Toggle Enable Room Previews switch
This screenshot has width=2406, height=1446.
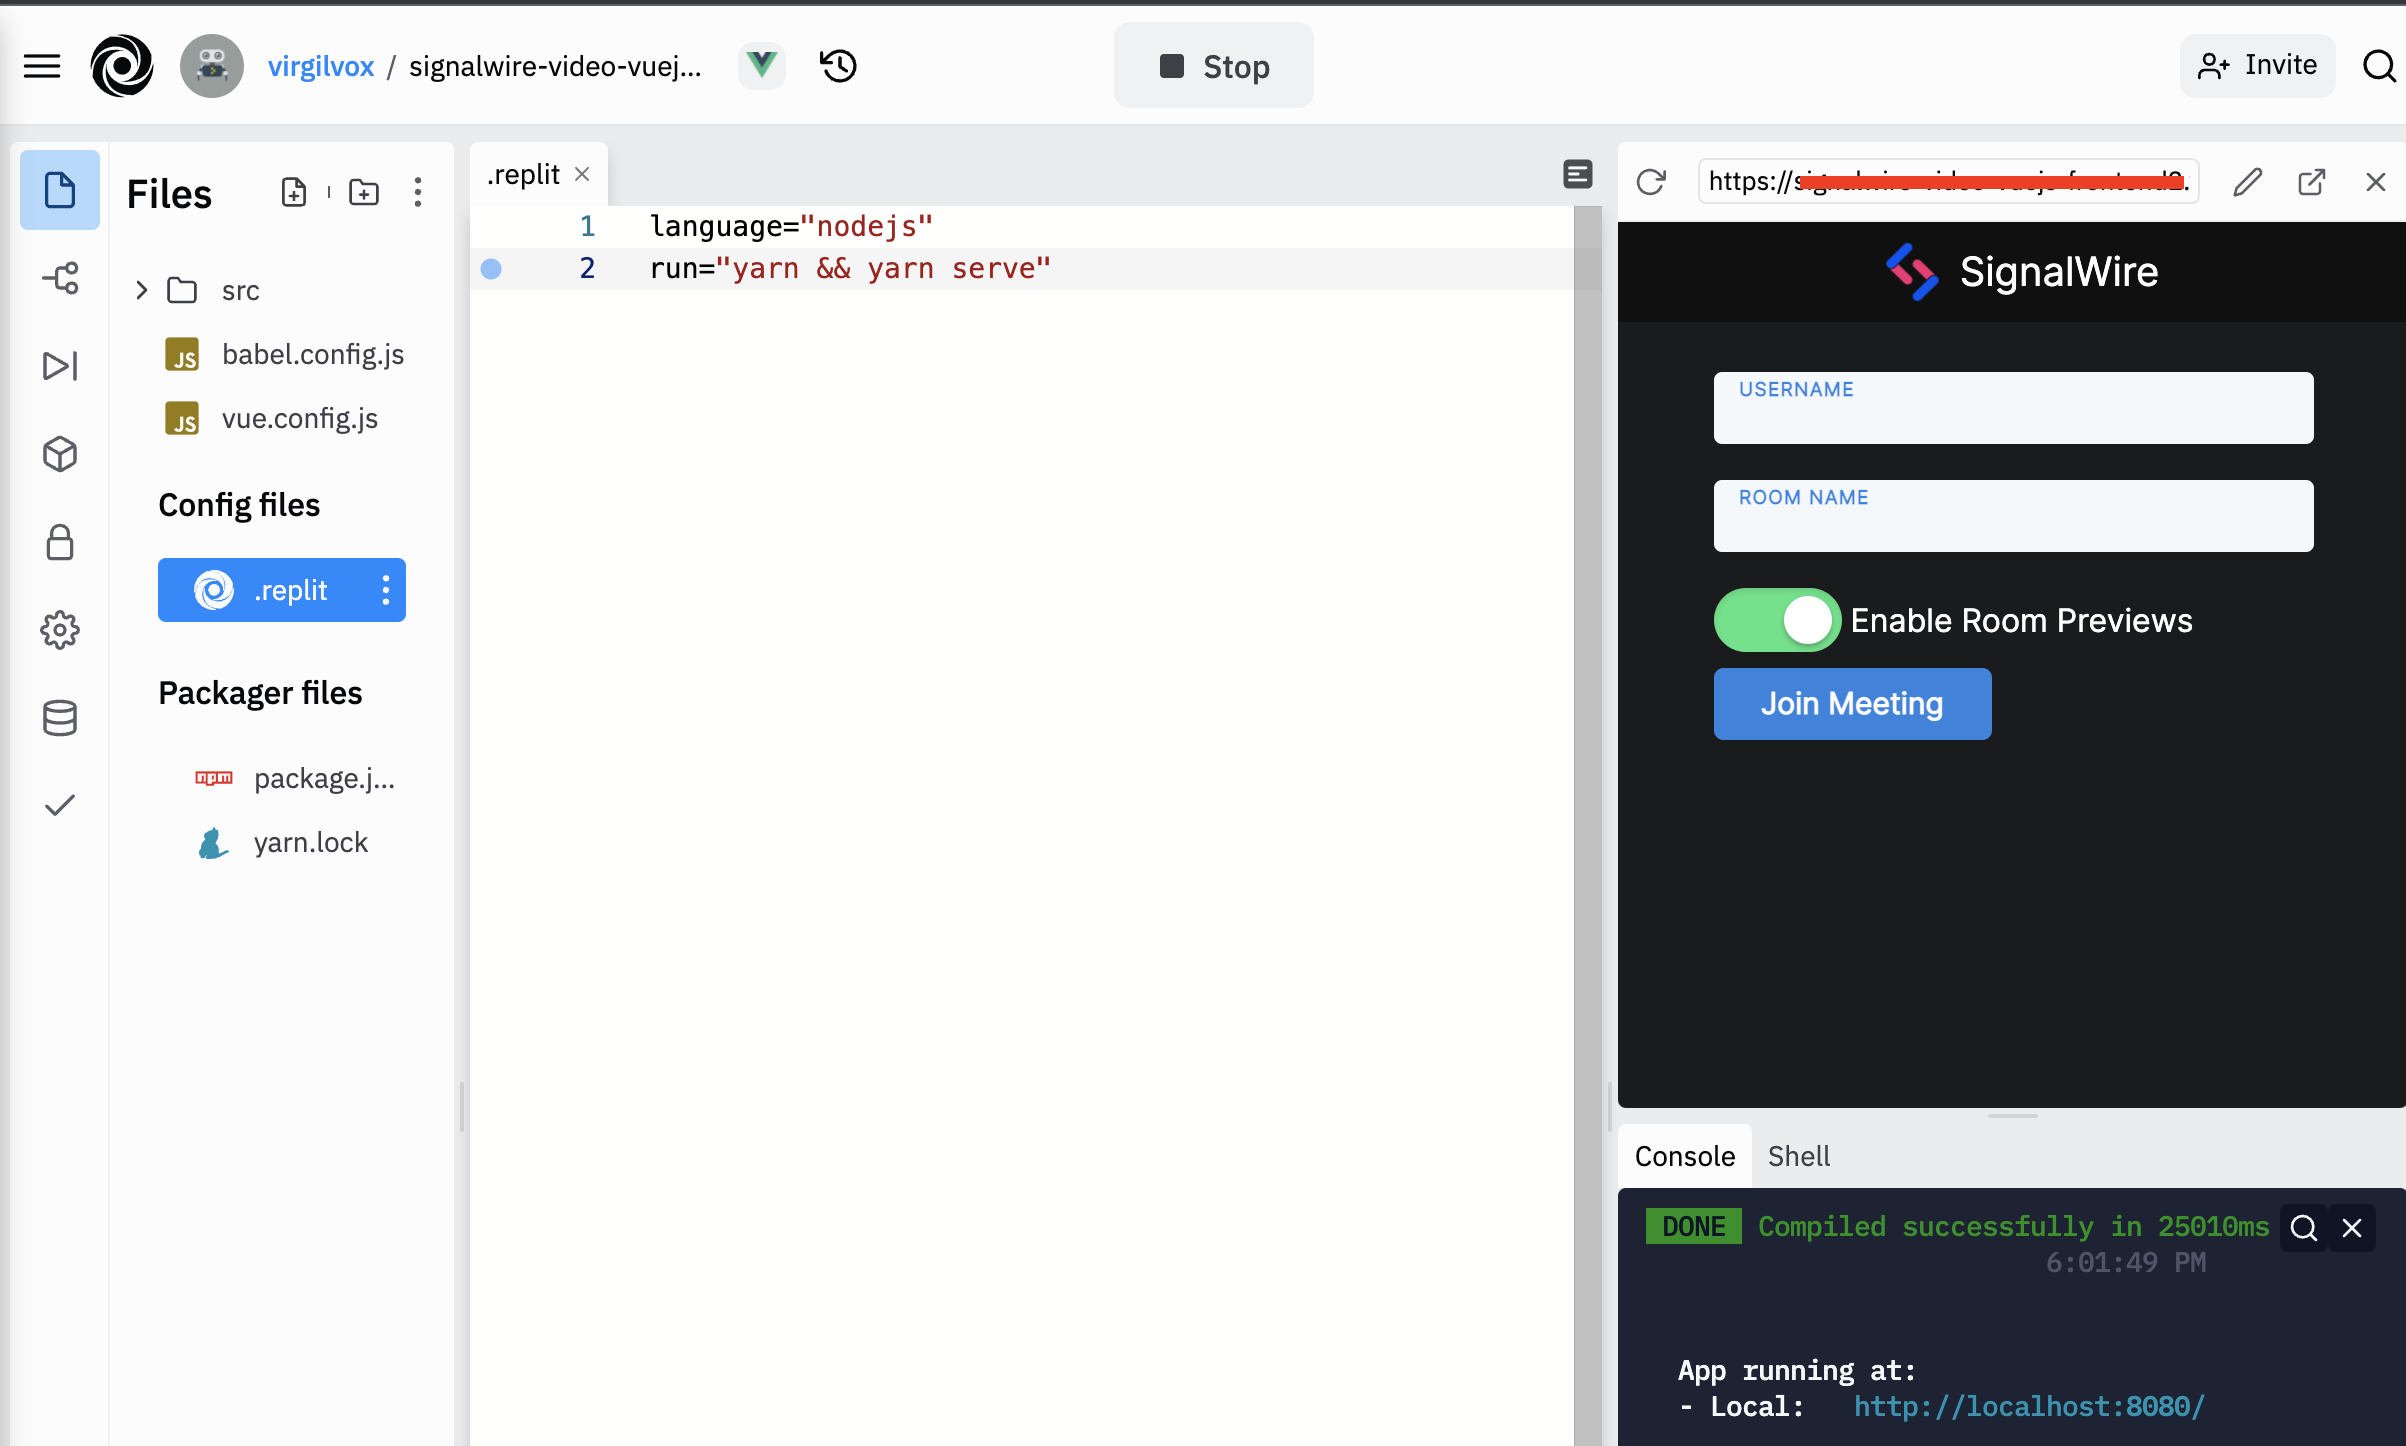pos(1777,620)
